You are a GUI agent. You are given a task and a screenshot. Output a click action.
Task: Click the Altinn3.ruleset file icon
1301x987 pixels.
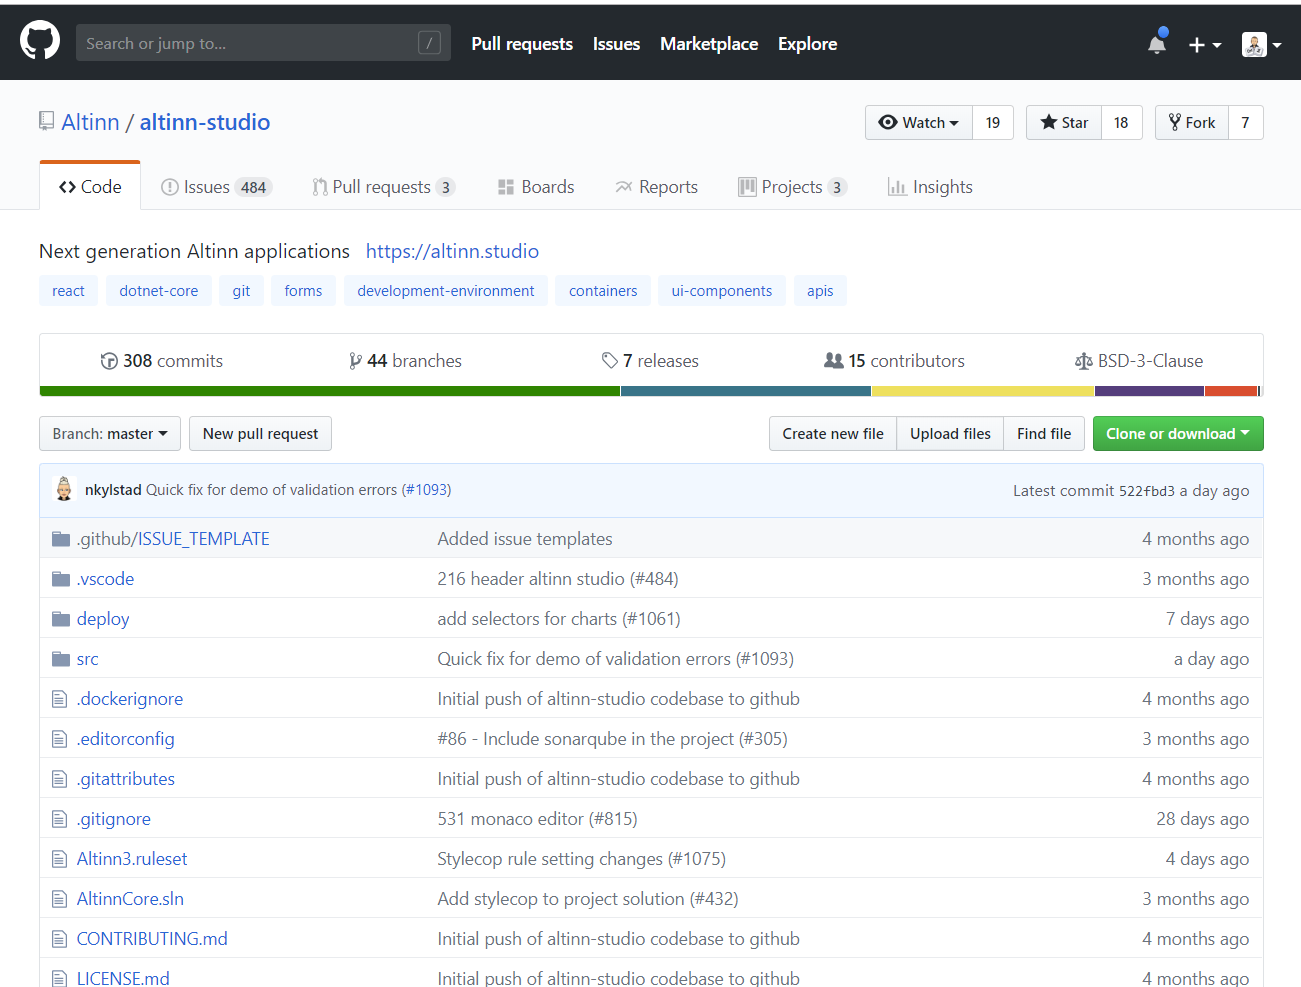pyautogui.click(x=59, y=859)
